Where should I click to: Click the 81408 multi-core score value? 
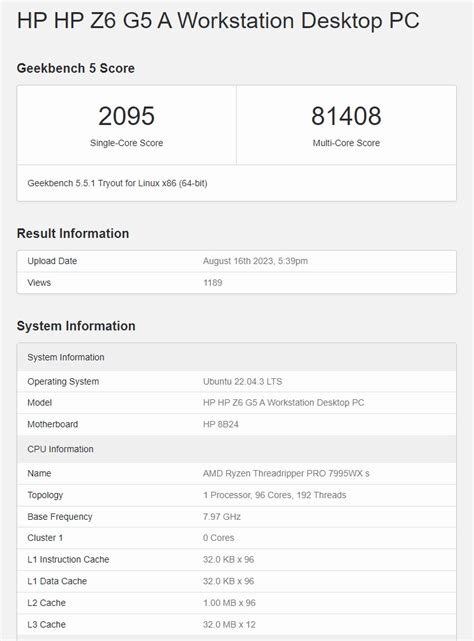click(x=346, y=116)
